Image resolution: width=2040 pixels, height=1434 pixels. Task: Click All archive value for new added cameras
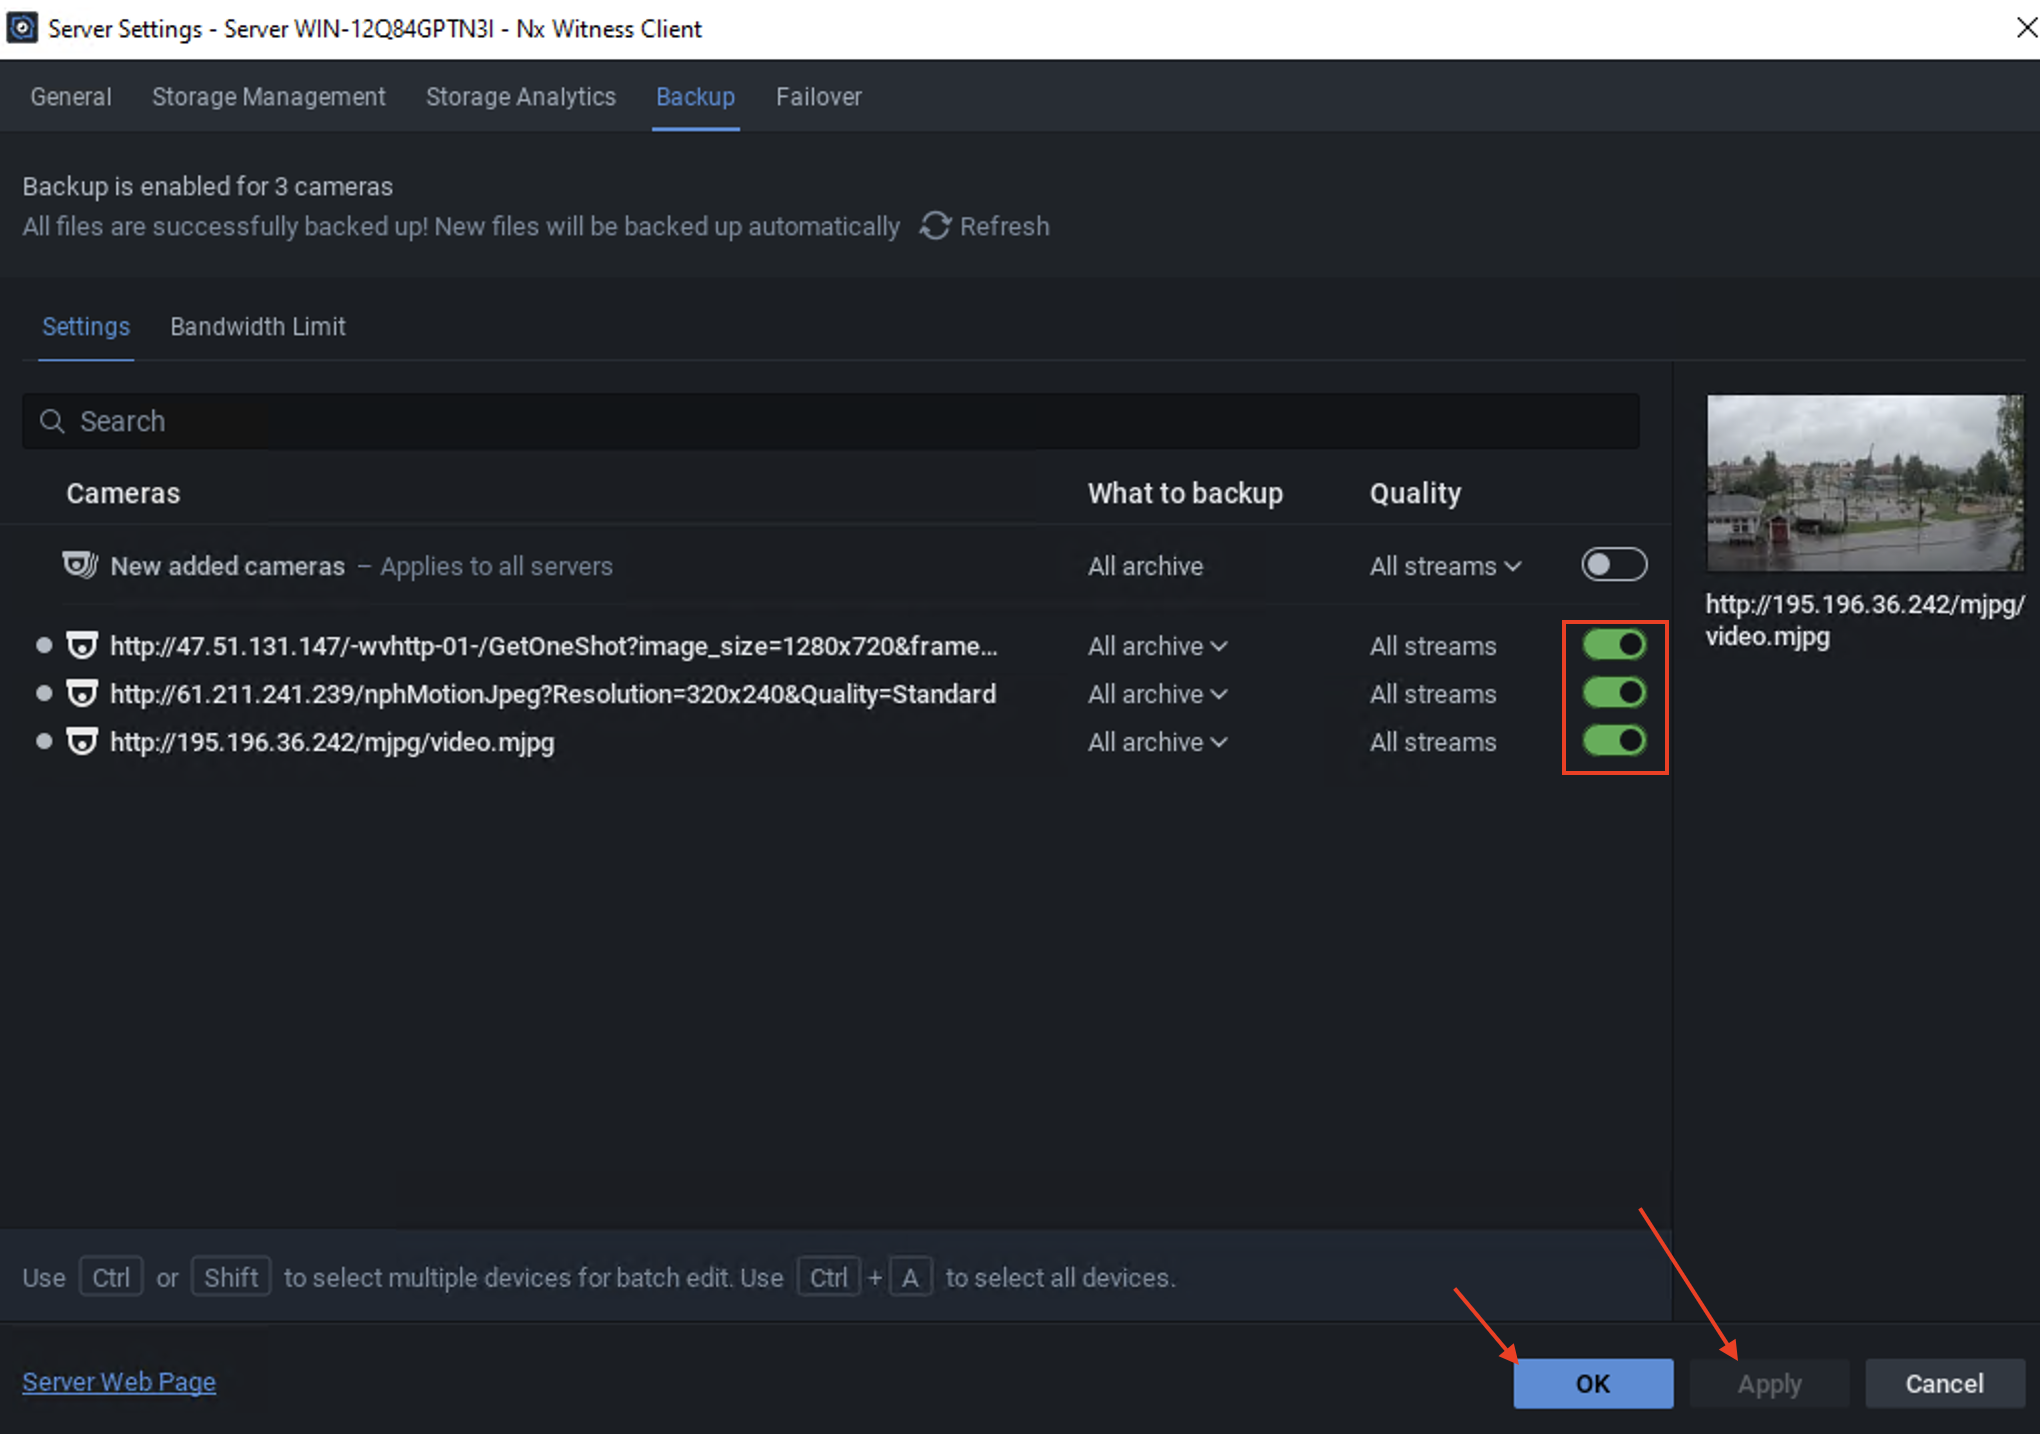(1145, 566)
